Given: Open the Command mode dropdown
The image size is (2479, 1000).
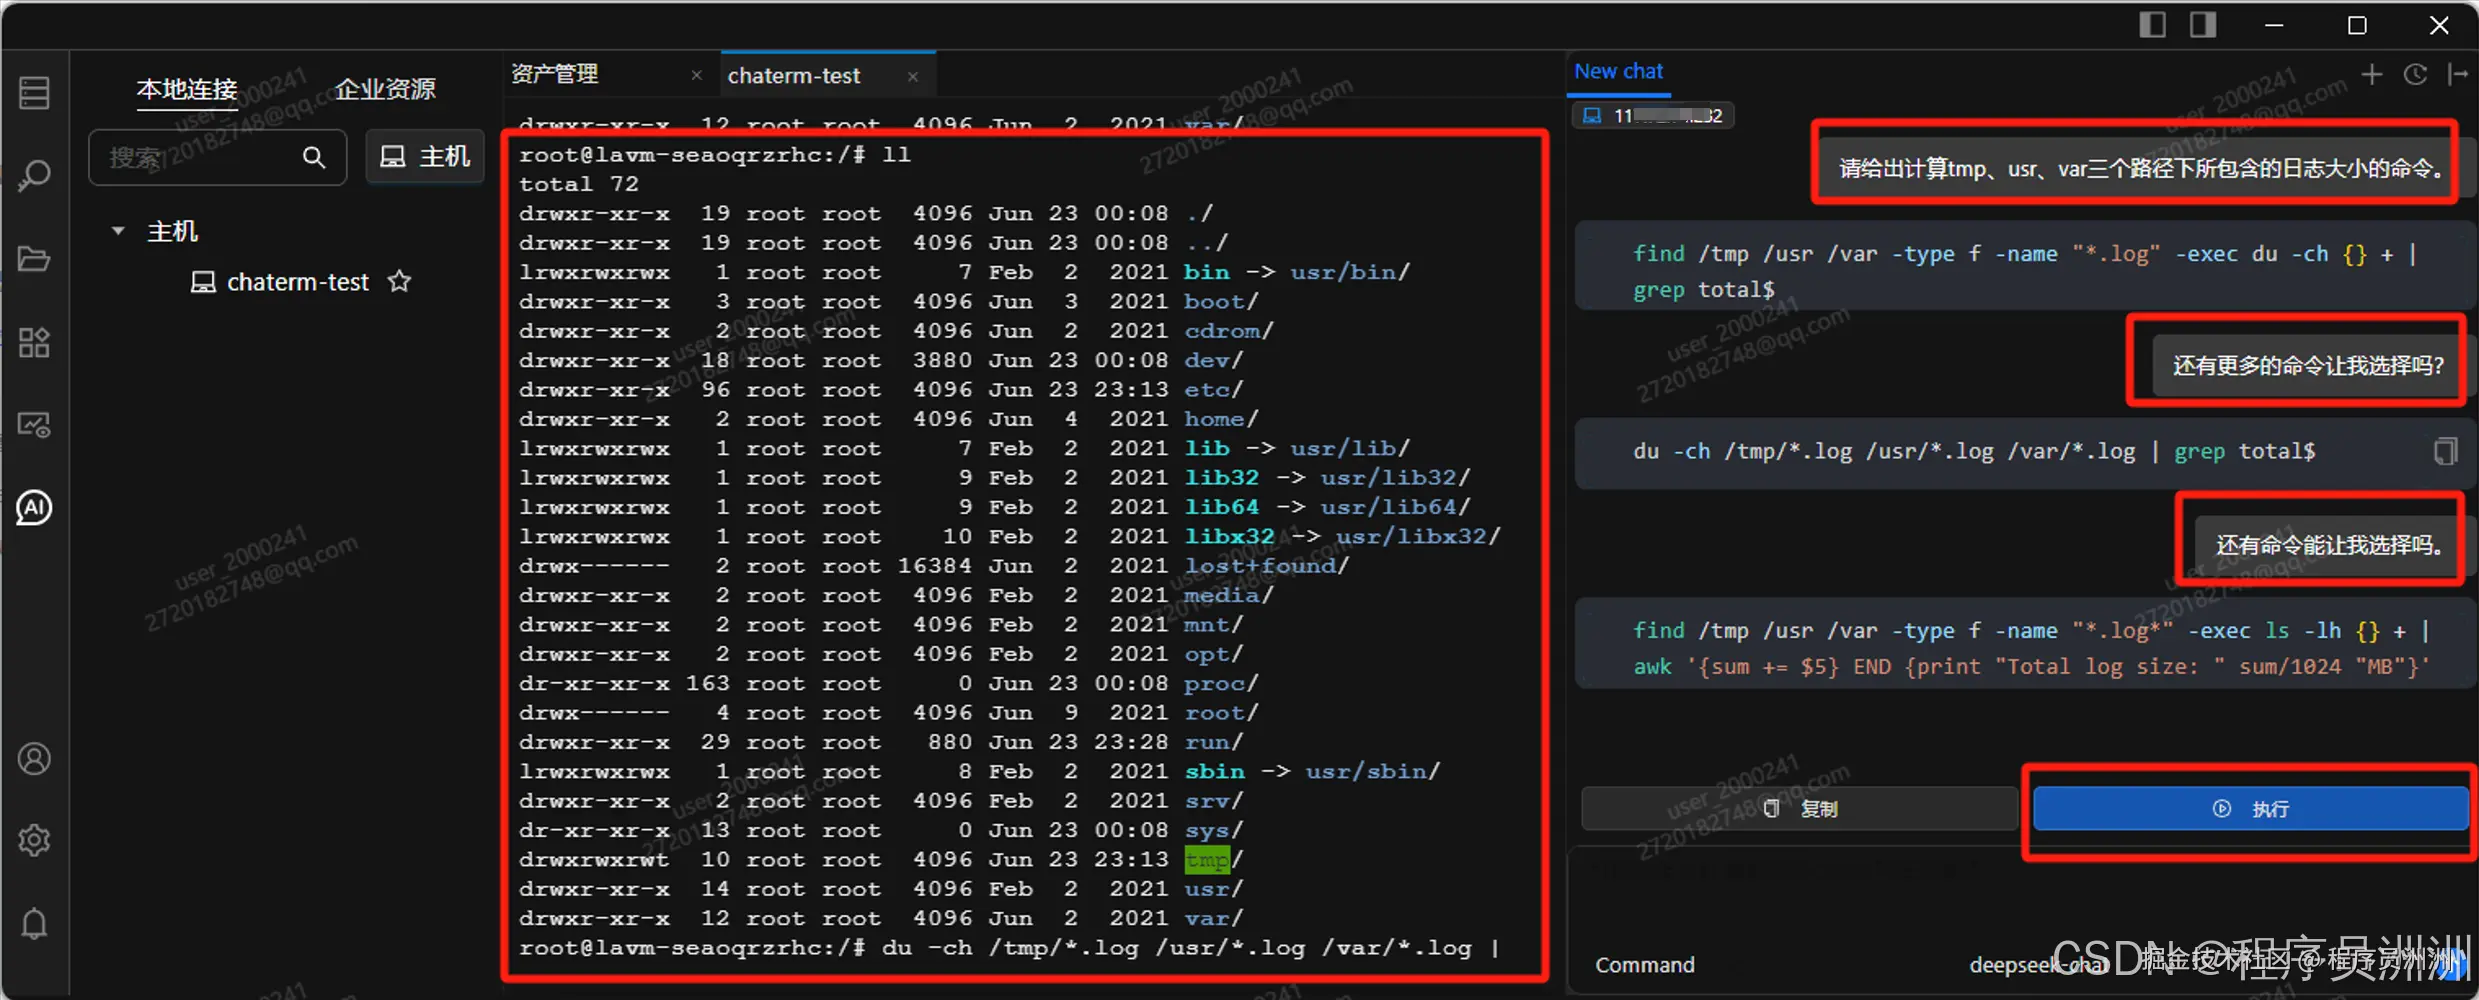Looking at the screenshot, I should [1645, 965].
